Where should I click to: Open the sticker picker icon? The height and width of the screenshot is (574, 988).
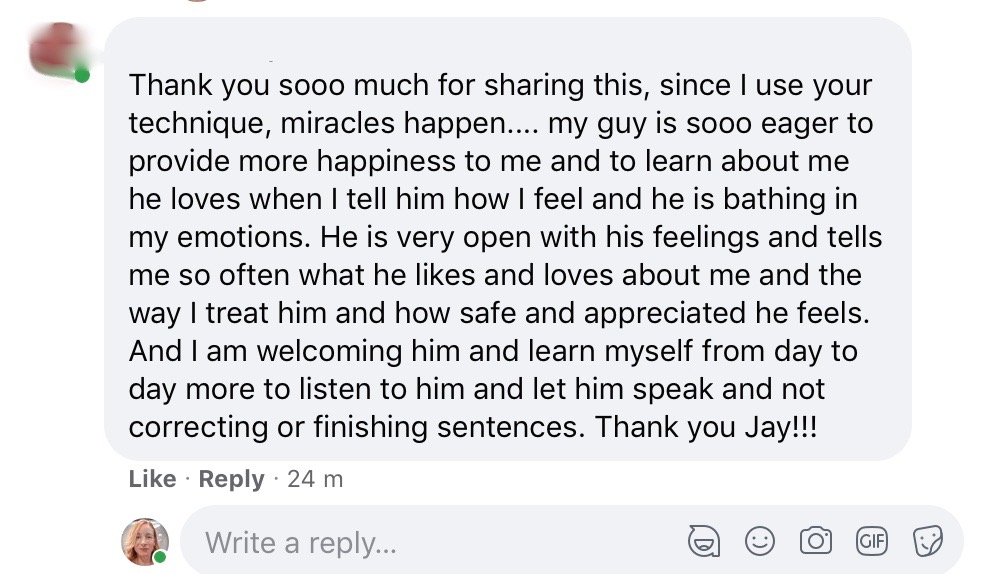click(927, 541)
